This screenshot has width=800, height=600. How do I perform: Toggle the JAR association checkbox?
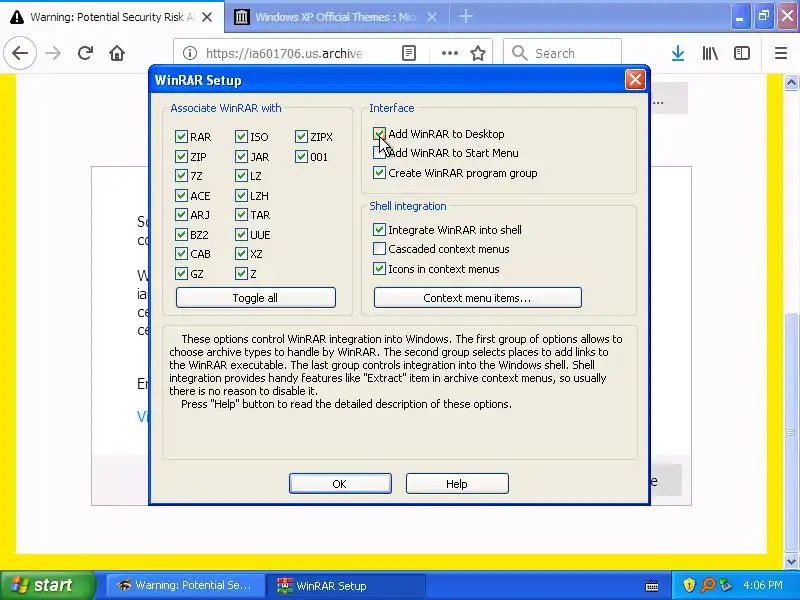point(241,156)
